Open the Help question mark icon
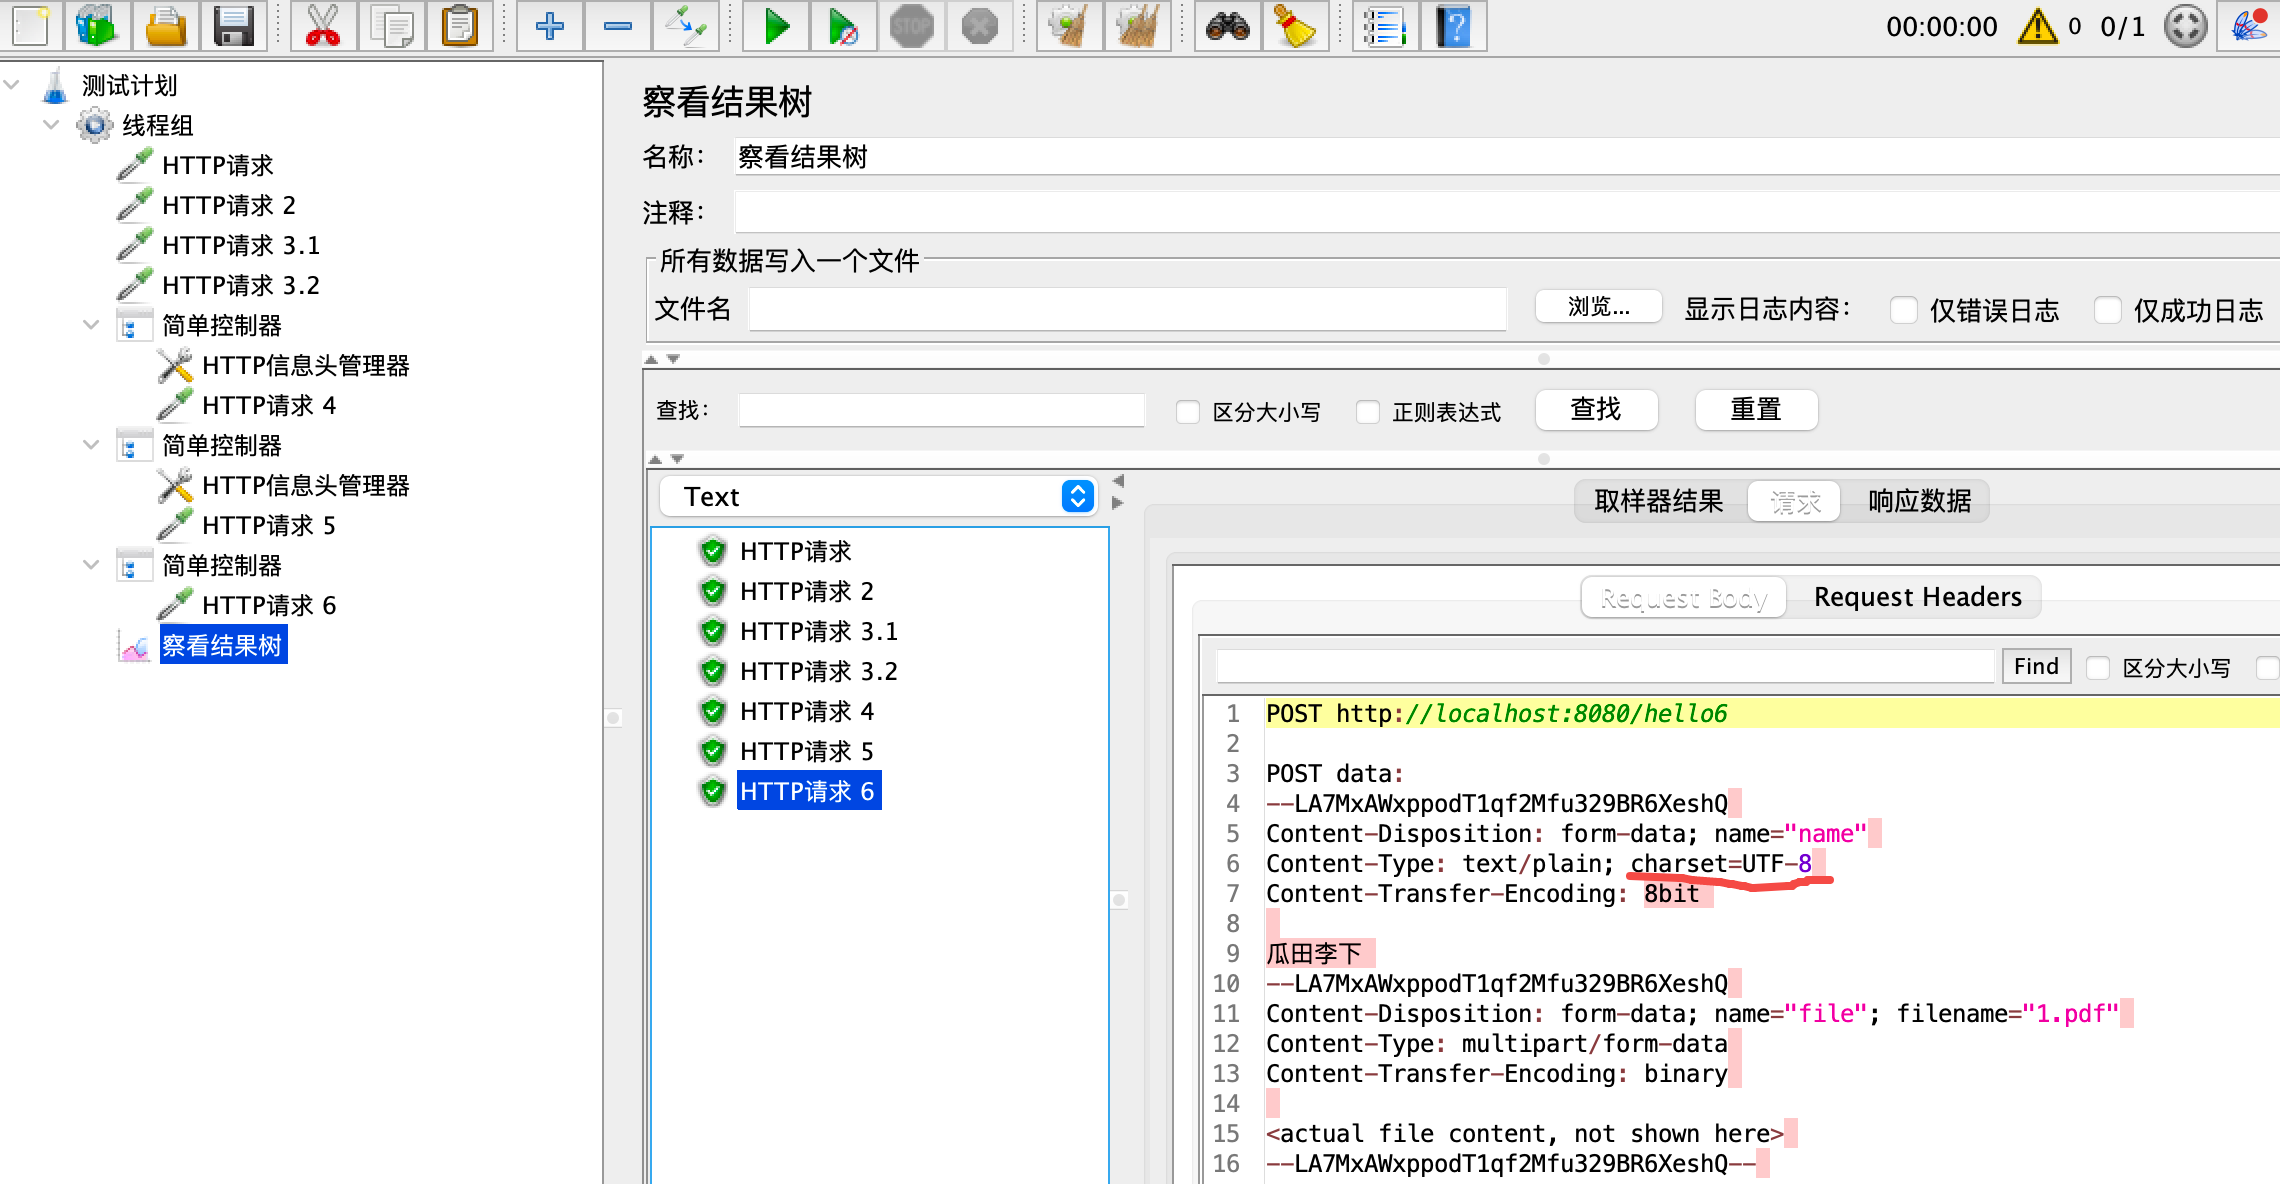The height and width of the screenshot is (1184, 2280). pos(1454,26)
